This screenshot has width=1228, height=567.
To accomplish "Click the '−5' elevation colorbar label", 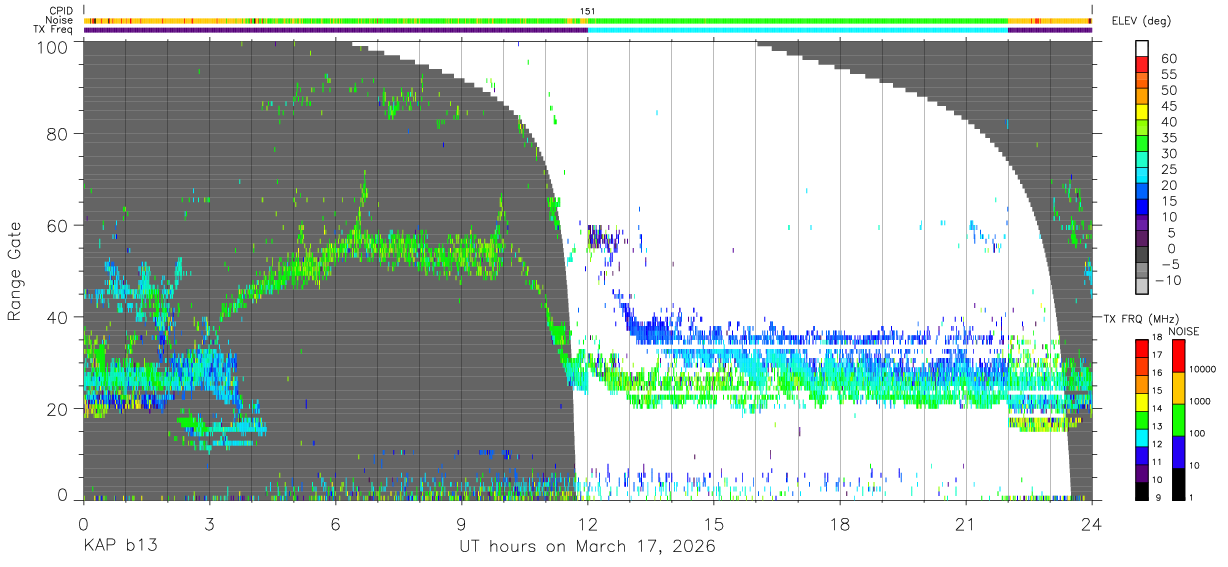I will click(1168, 264).
